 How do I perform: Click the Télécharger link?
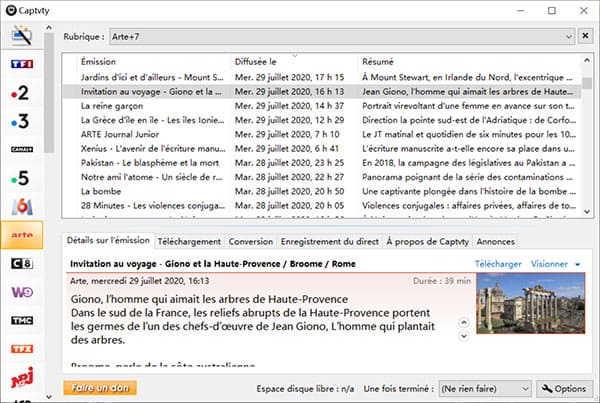498,264
